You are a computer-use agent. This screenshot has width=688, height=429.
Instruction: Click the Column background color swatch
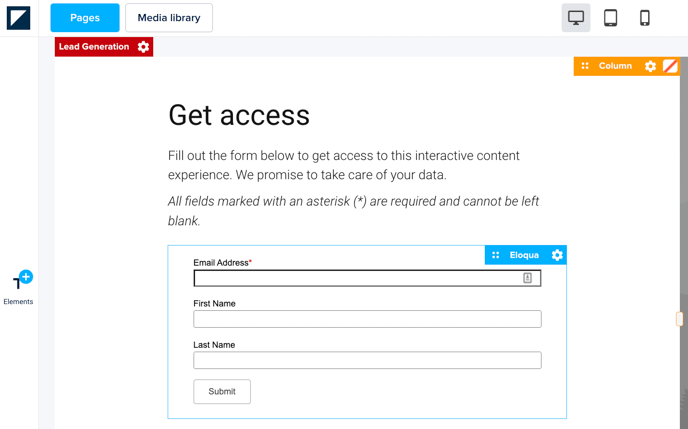(x=670, y=66)
